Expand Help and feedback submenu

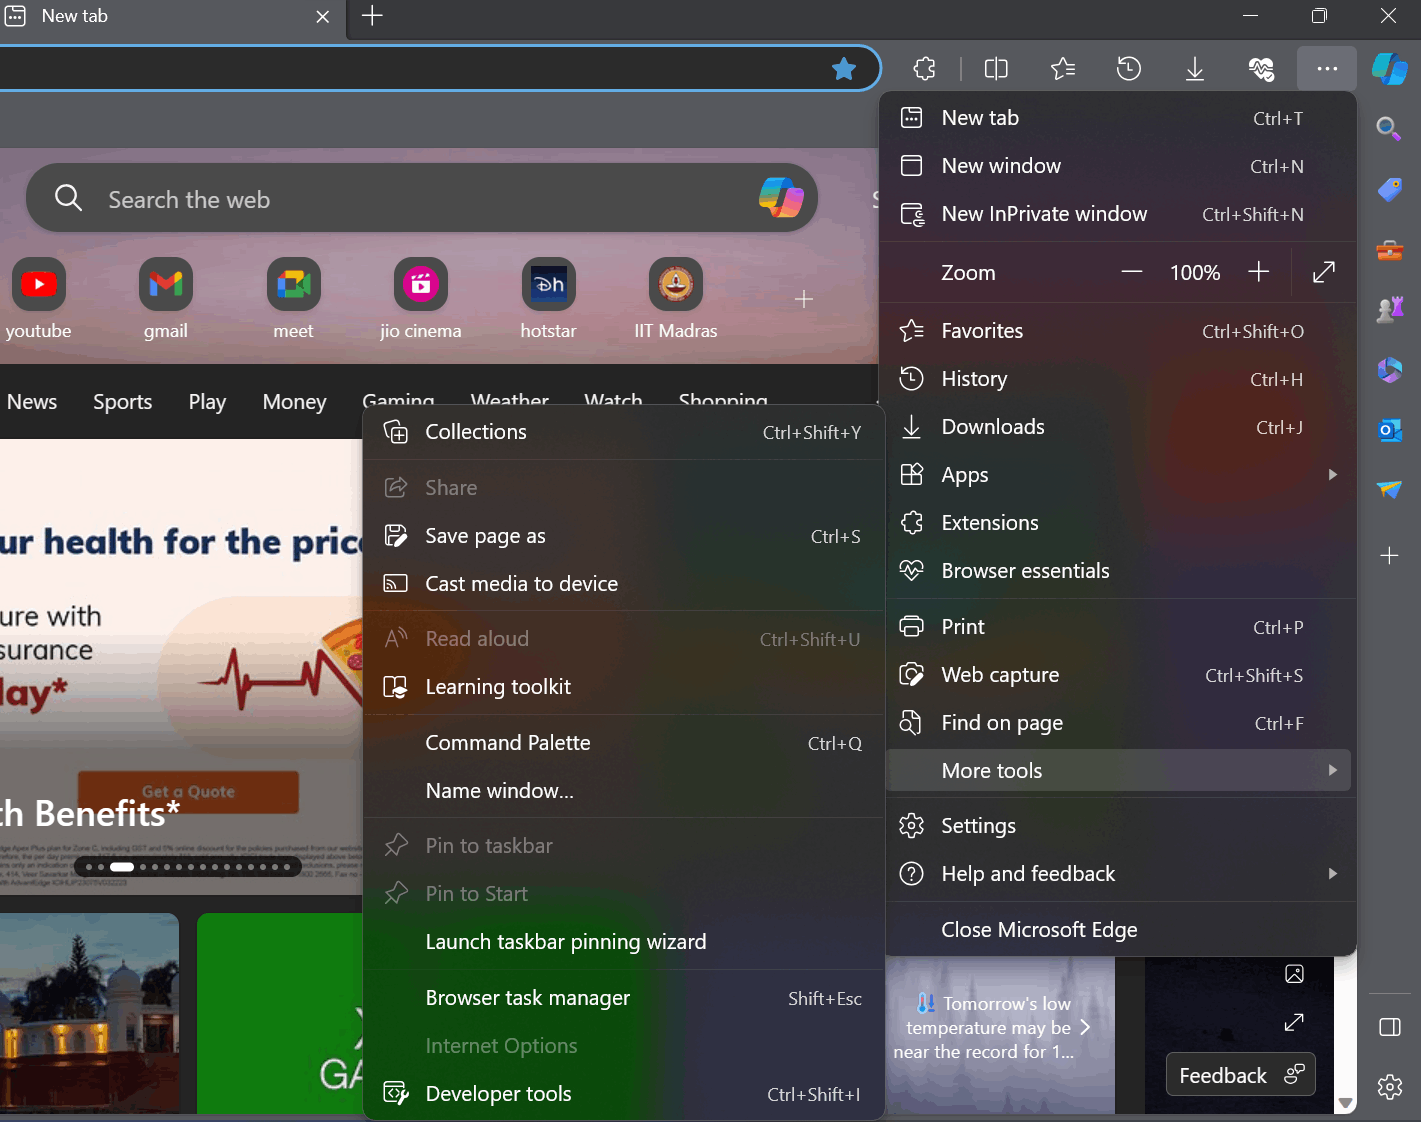click(x=1119, y=873)
